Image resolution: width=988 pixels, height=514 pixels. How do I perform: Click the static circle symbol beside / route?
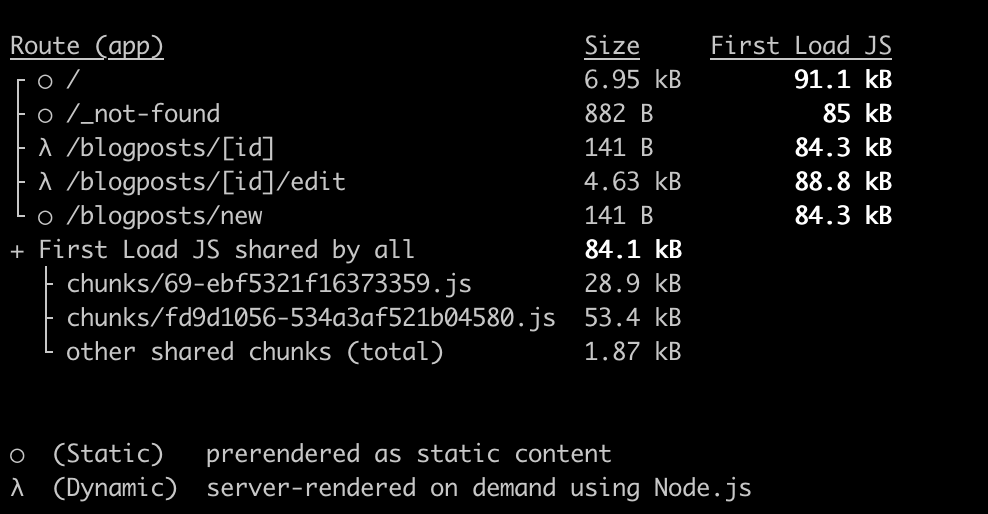click(x=45, y=82)
